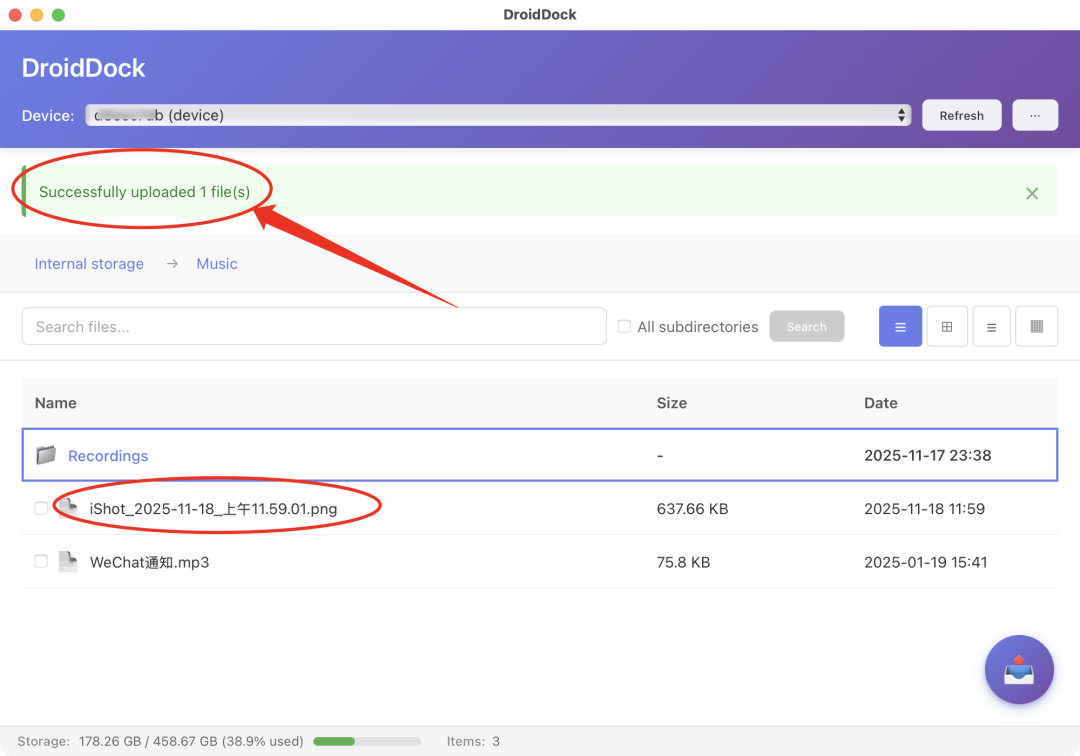This screenshot has width=1080, height=756.
Task: Select the WeChat通知.mp3 file name
Action: pos(149,562)
